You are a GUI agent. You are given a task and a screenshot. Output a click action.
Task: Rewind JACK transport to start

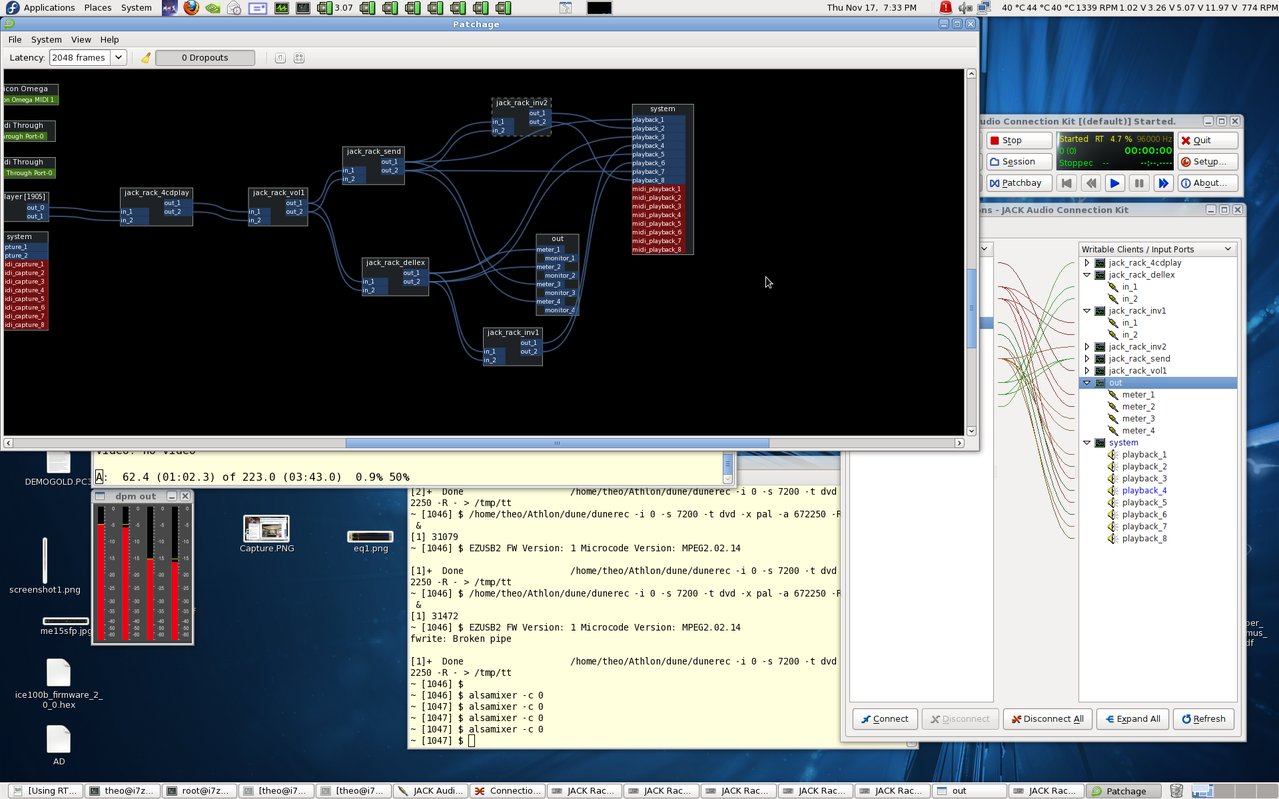click(x=1067, y=183)
